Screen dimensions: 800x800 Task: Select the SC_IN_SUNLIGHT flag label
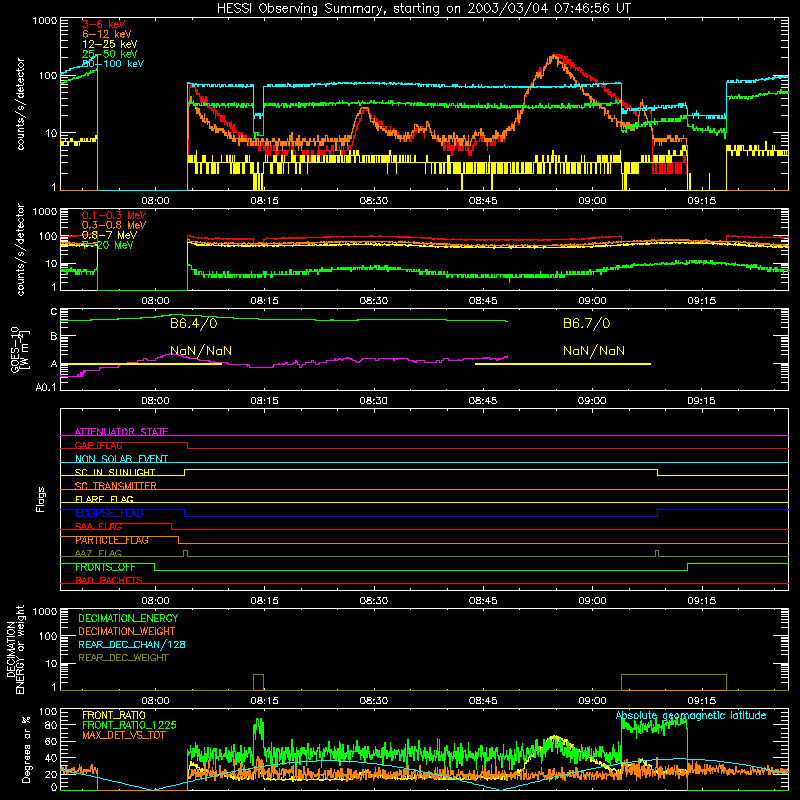click(115, 472)
